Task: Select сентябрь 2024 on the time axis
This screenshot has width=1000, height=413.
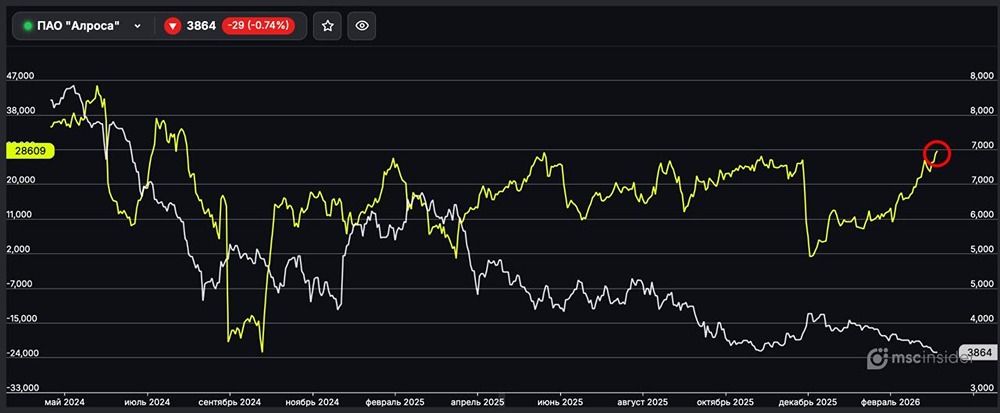Action: coord(230,401)
